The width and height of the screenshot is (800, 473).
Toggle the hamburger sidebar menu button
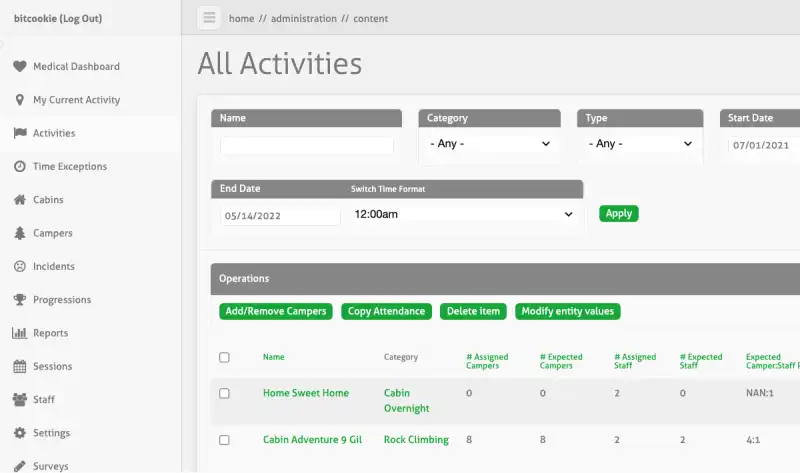(x=209, y=18)
